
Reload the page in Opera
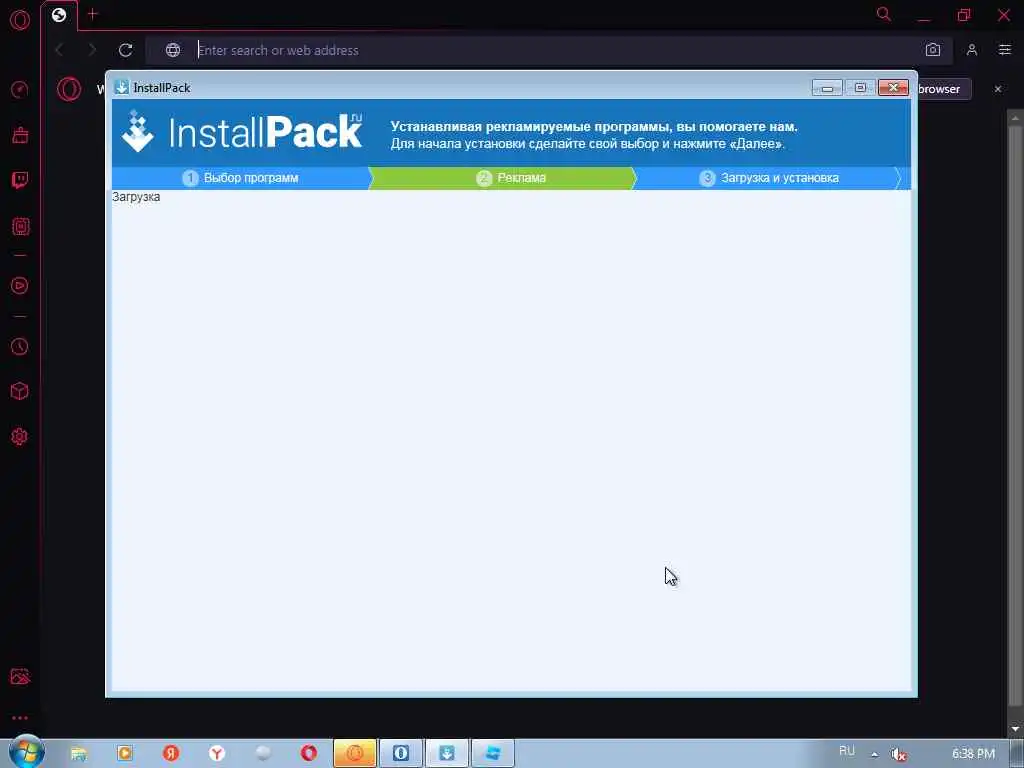click(125, 50)
